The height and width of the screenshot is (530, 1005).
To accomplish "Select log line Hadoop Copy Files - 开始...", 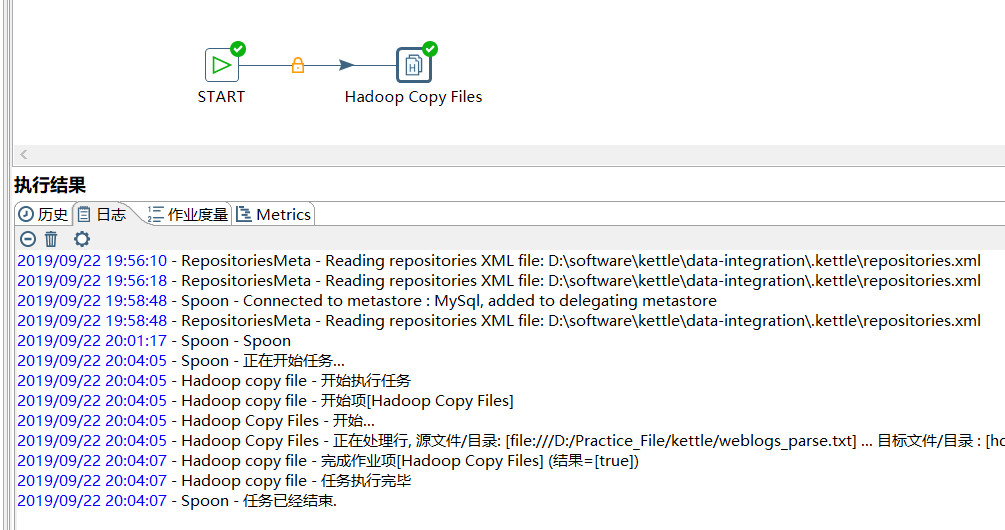I will [x=196, y=420].
